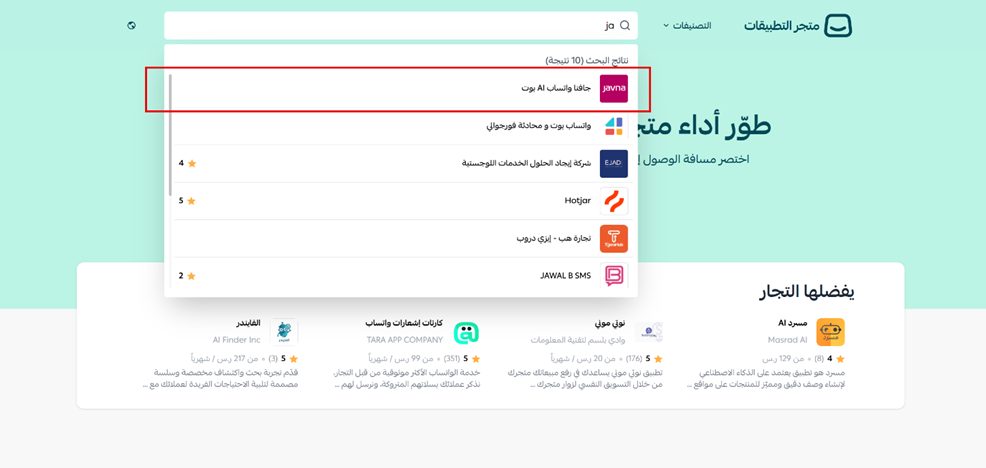Click the search results scrollbar
The width and height of the screenshot is (986, 468).
170,135
